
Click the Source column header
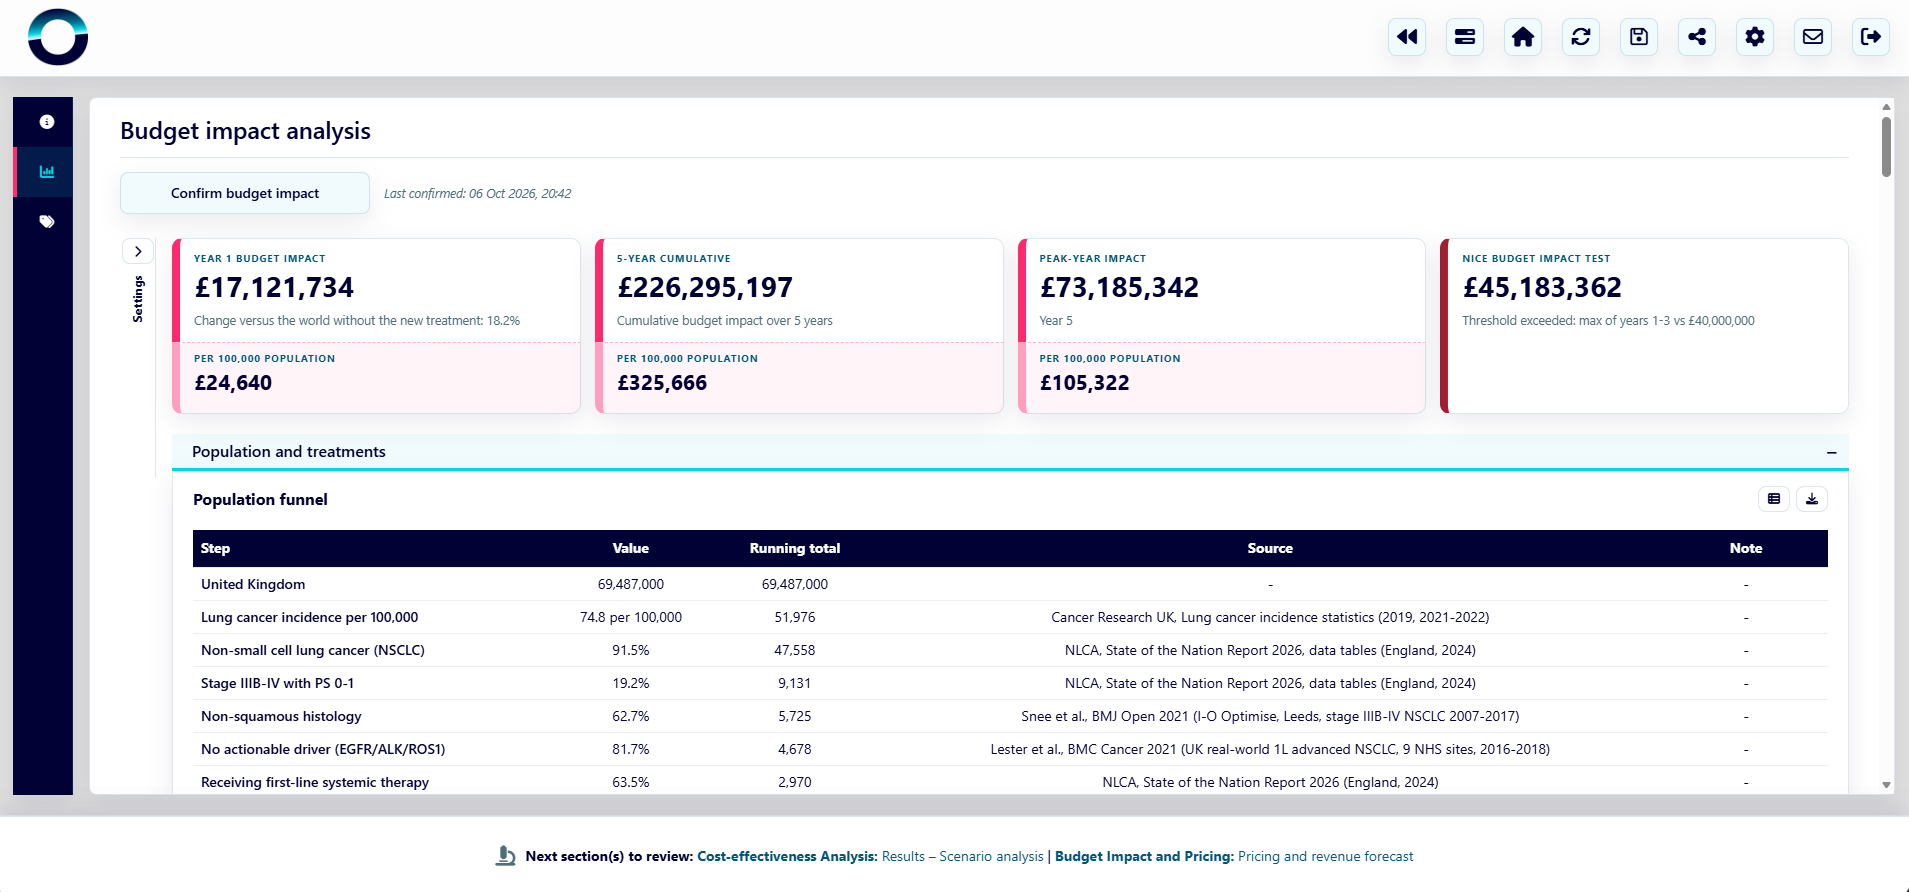click(1270, 548)
